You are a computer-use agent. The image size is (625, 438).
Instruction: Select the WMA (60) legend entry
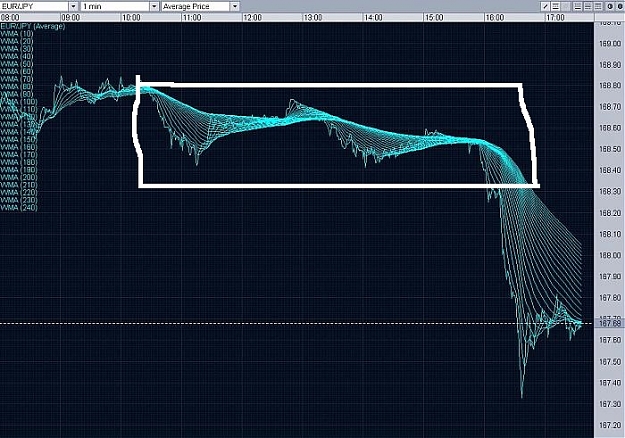coord(17,72)
